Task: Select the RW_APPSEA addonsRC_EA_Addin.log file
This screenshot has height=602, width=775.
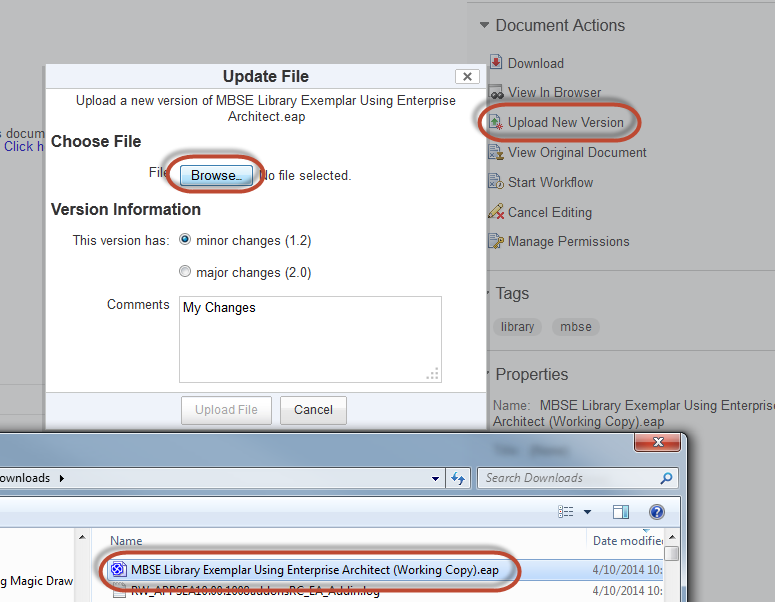Action: pyautogui.click(x=255, y=591)
